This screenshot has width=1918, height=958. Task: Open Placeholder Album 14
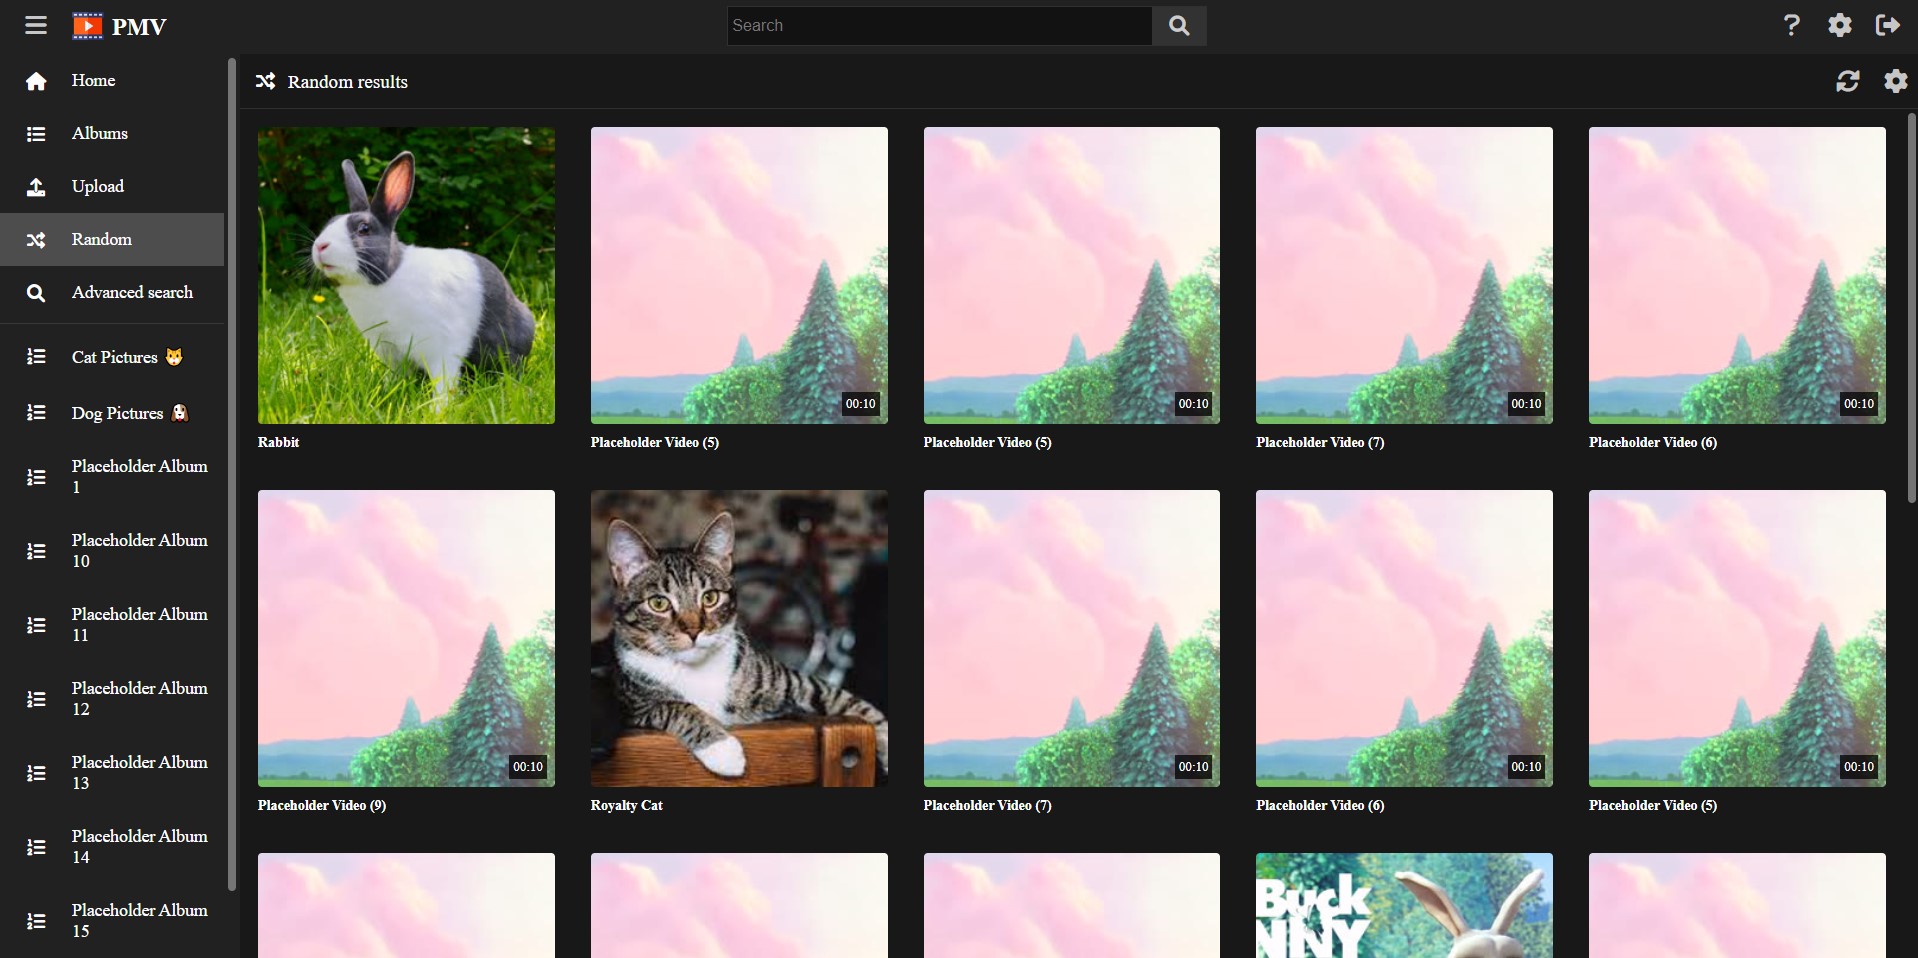[x=112, y=847]
